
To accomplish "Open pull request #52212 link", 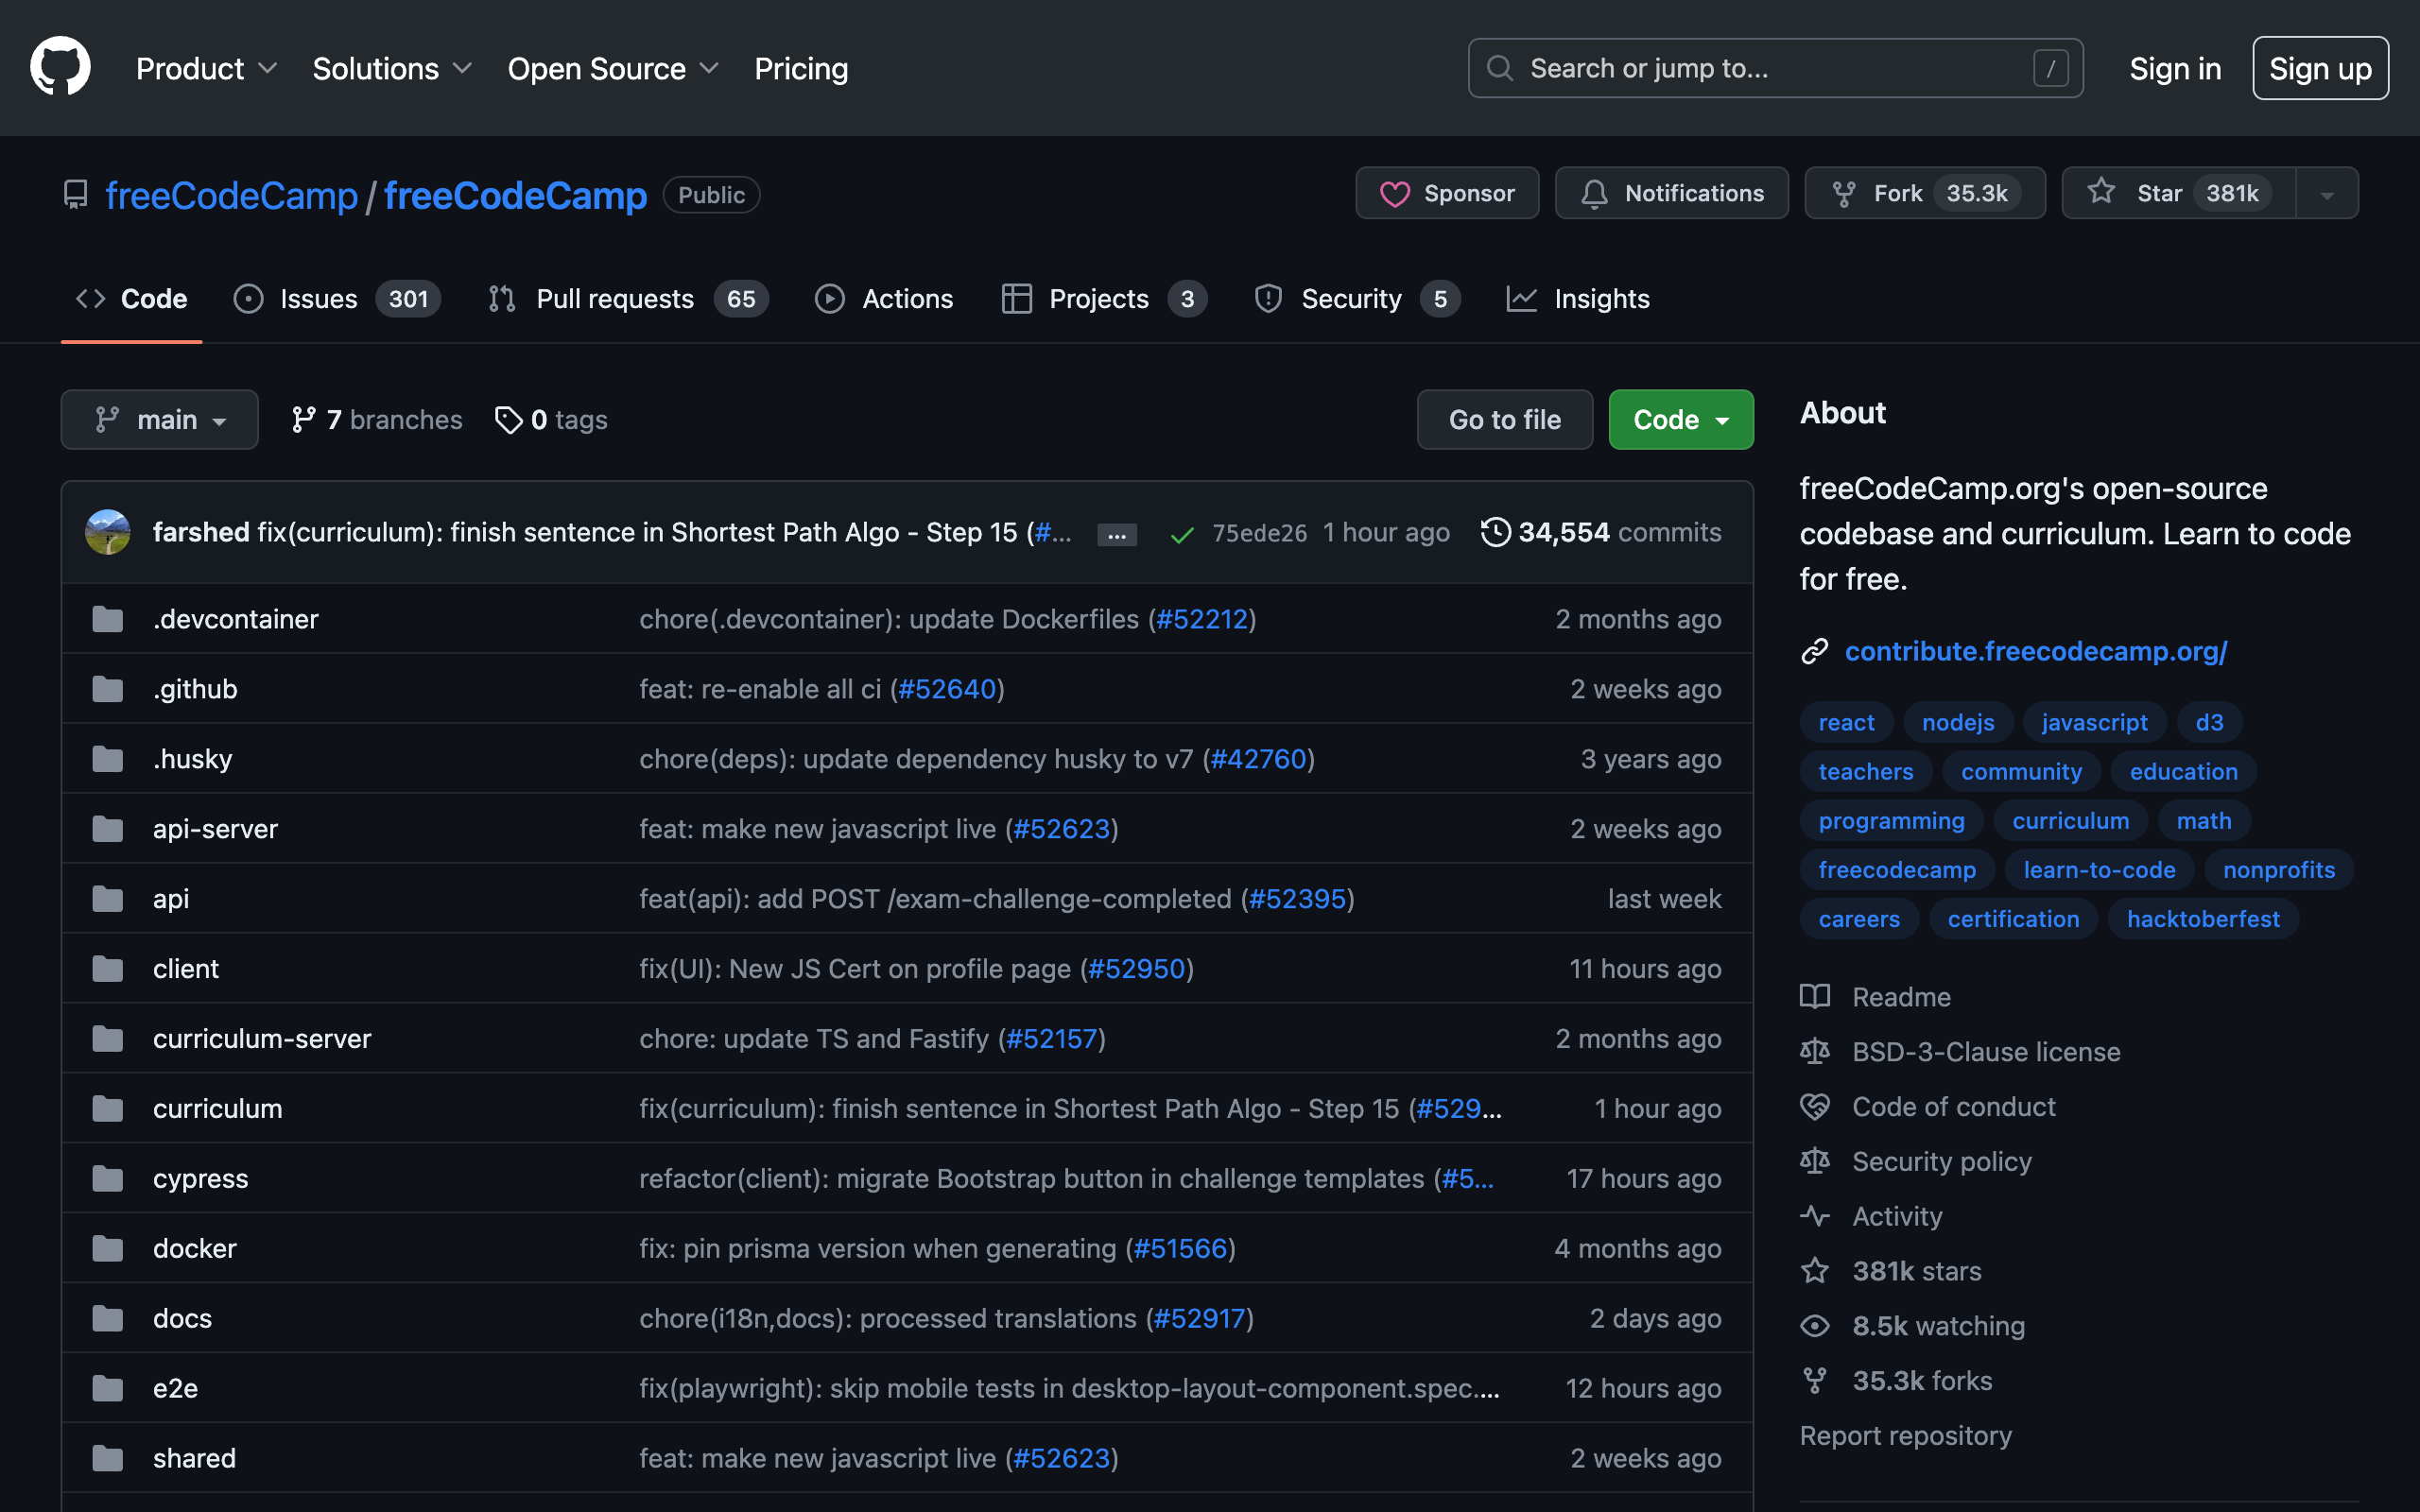I will [1202, 619].
